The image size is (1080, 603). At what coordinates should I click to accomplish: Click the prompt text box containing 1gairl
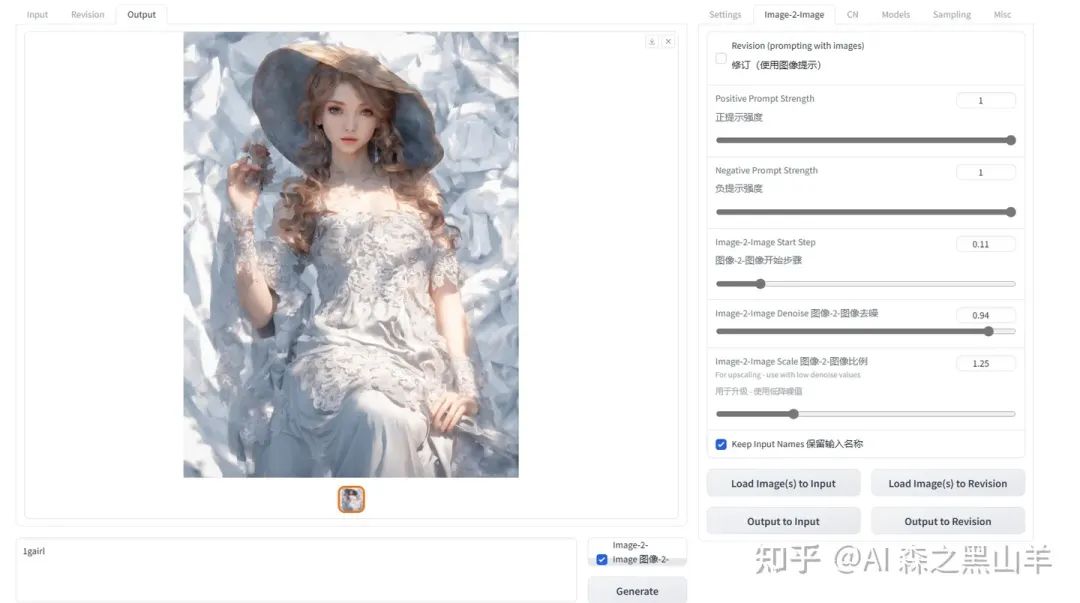tap(296, 571)
